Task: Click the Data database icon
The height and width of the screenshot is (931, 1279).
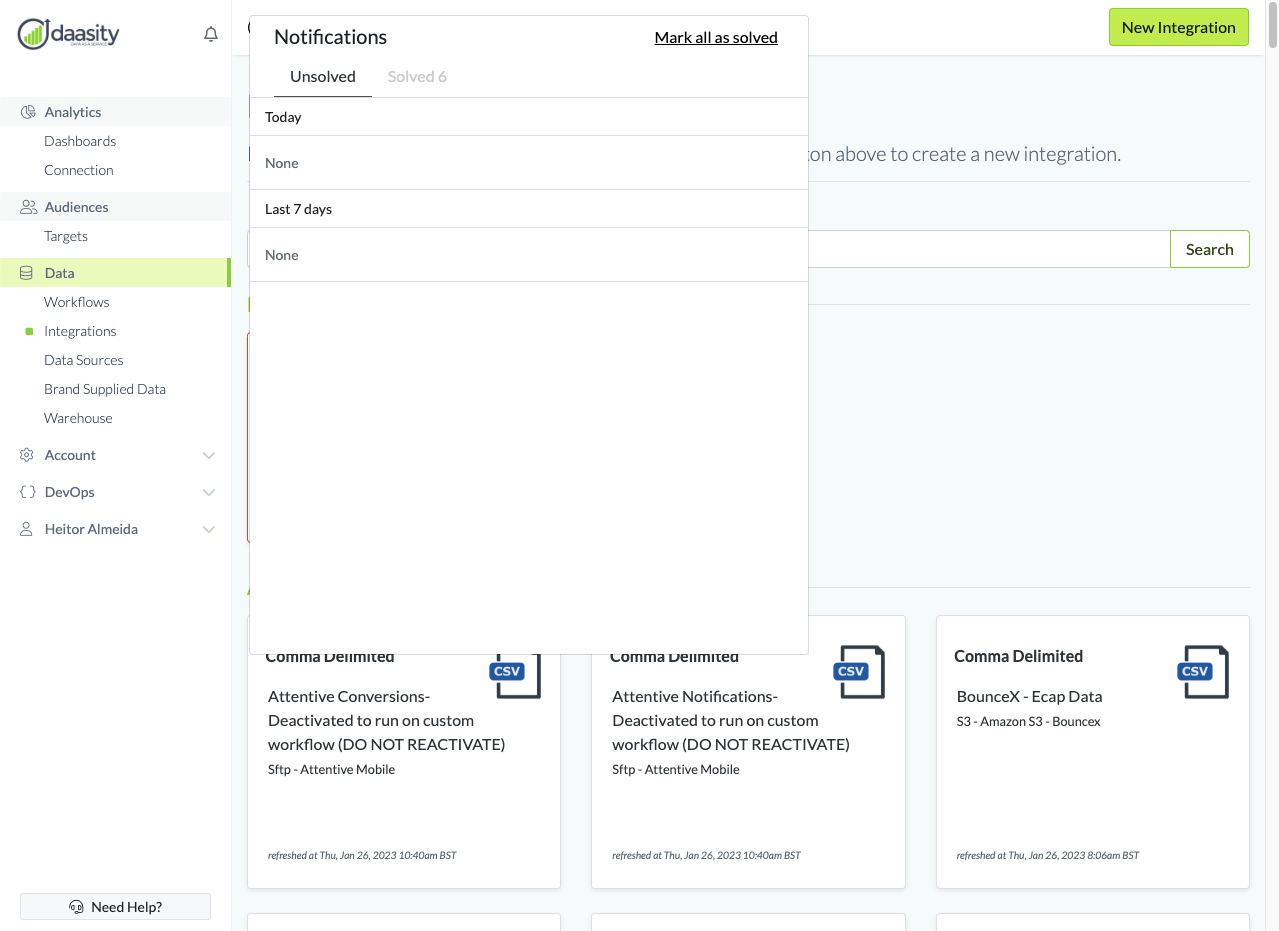Action: click(x=27, y=273)
